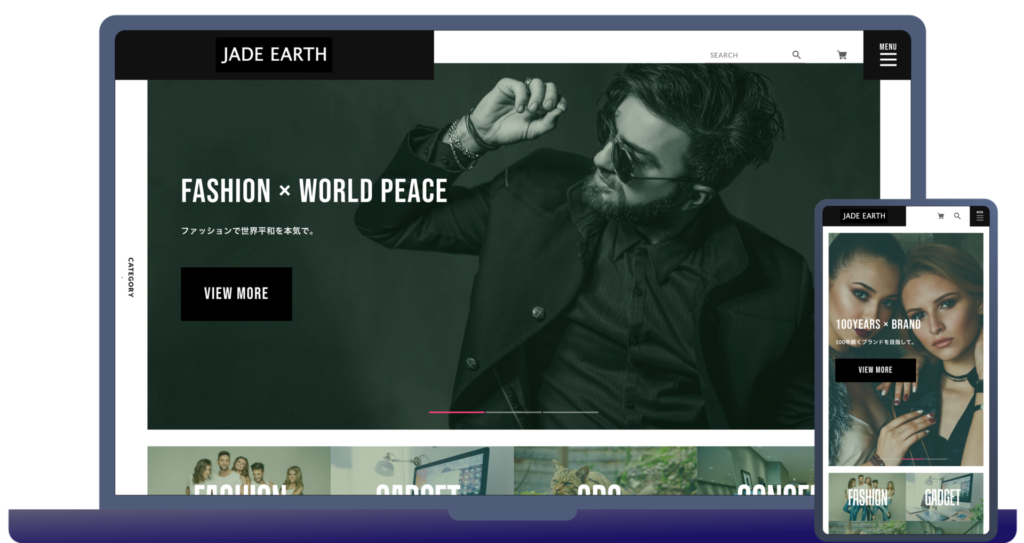Click the desktop search magnifier icon

tap(797, 55)
